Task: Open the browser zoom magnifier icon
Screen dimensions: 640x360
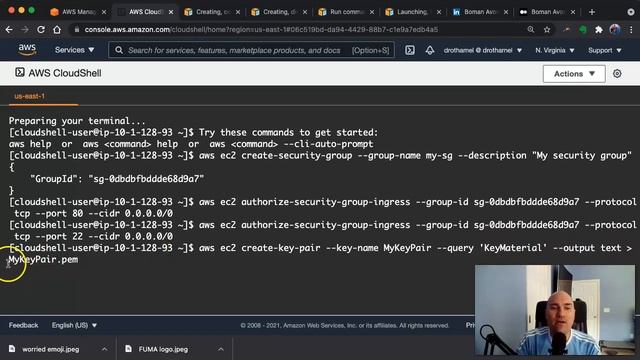Action: click(531, 29)
